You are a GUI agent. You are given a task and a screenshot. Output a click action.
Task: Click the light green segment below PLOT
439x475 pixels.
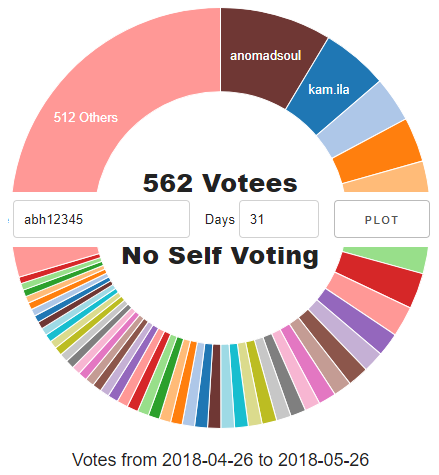click(x=387, y=257)
